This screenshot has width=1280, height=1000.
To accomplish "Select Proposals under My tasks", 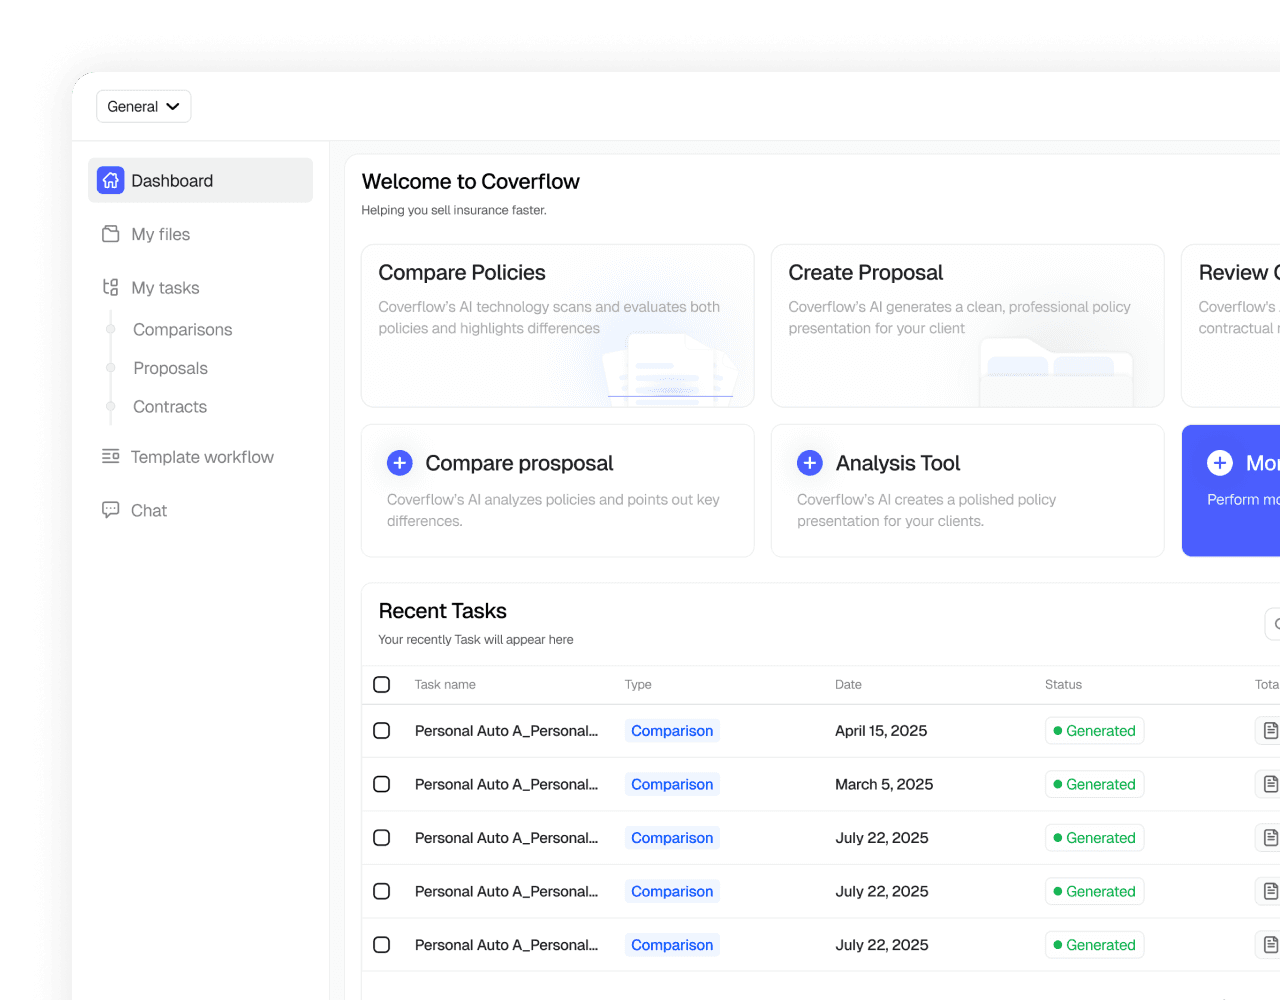I will (x=171, y=368).
